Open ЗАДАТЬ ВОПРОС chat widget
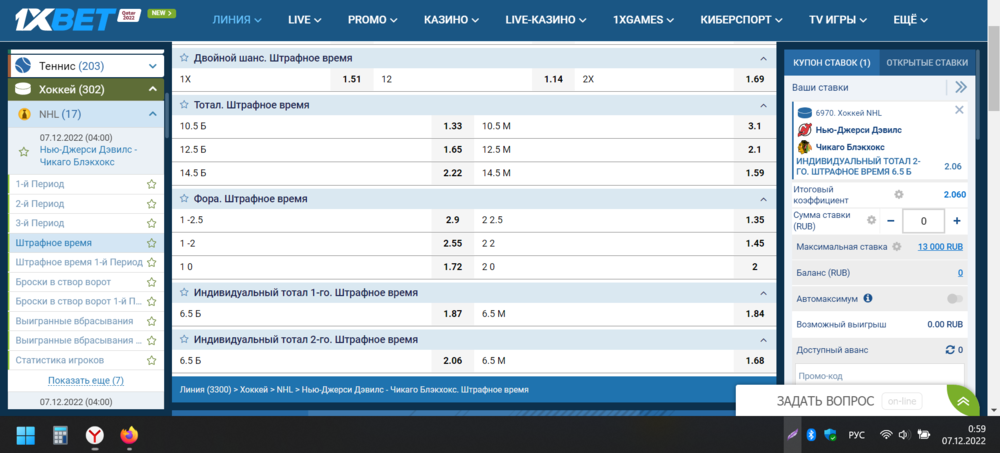 coord(827,401)
